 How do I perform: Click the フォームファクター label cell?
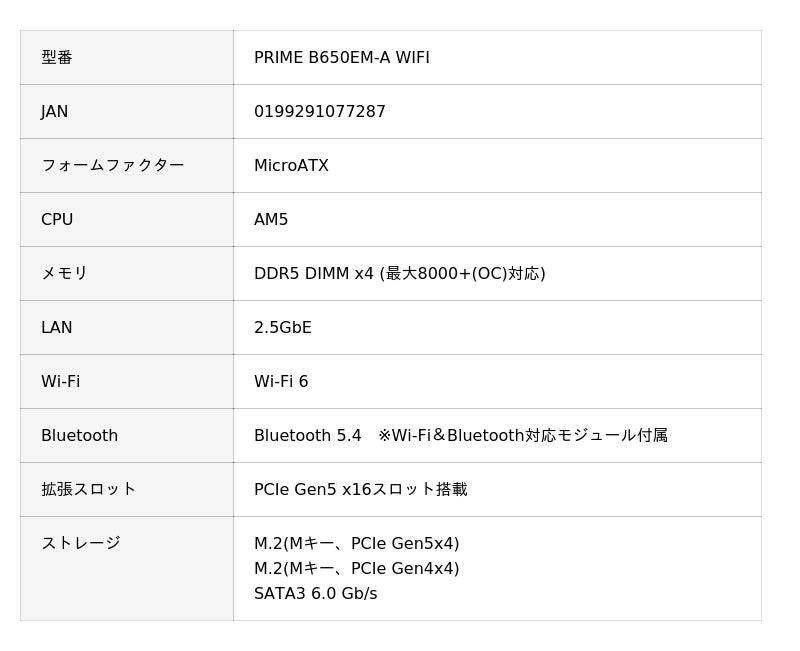tap(112, 166)
